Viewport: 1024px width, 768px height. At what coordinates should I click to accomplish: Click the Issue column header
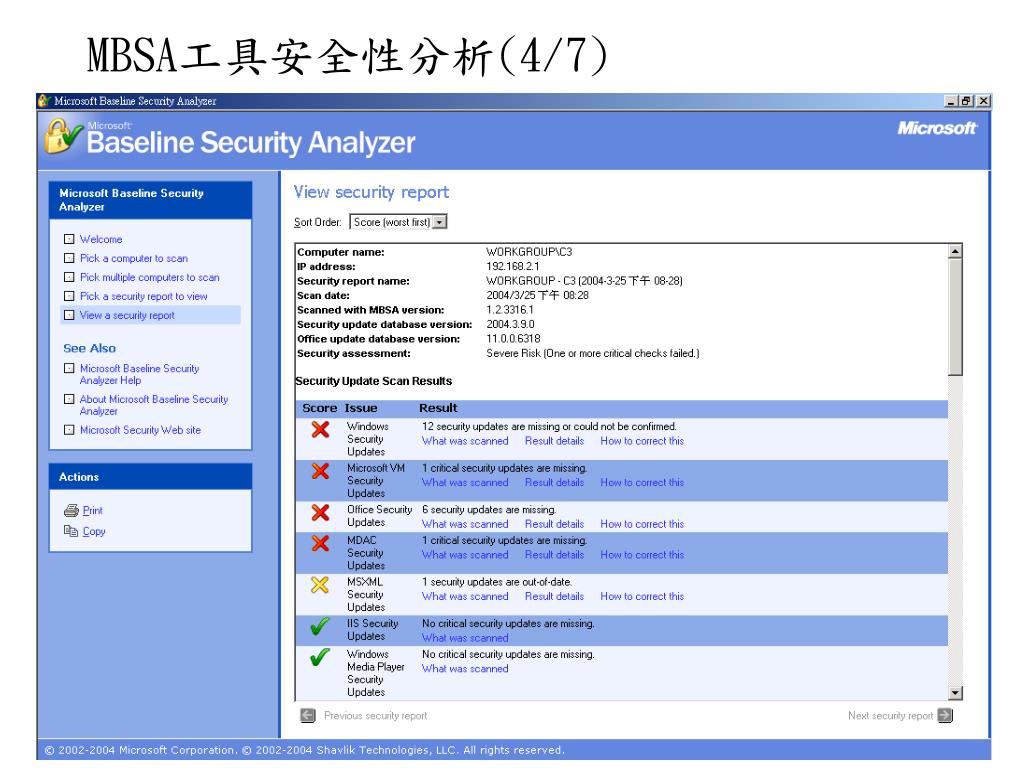[x=361, y=408]
